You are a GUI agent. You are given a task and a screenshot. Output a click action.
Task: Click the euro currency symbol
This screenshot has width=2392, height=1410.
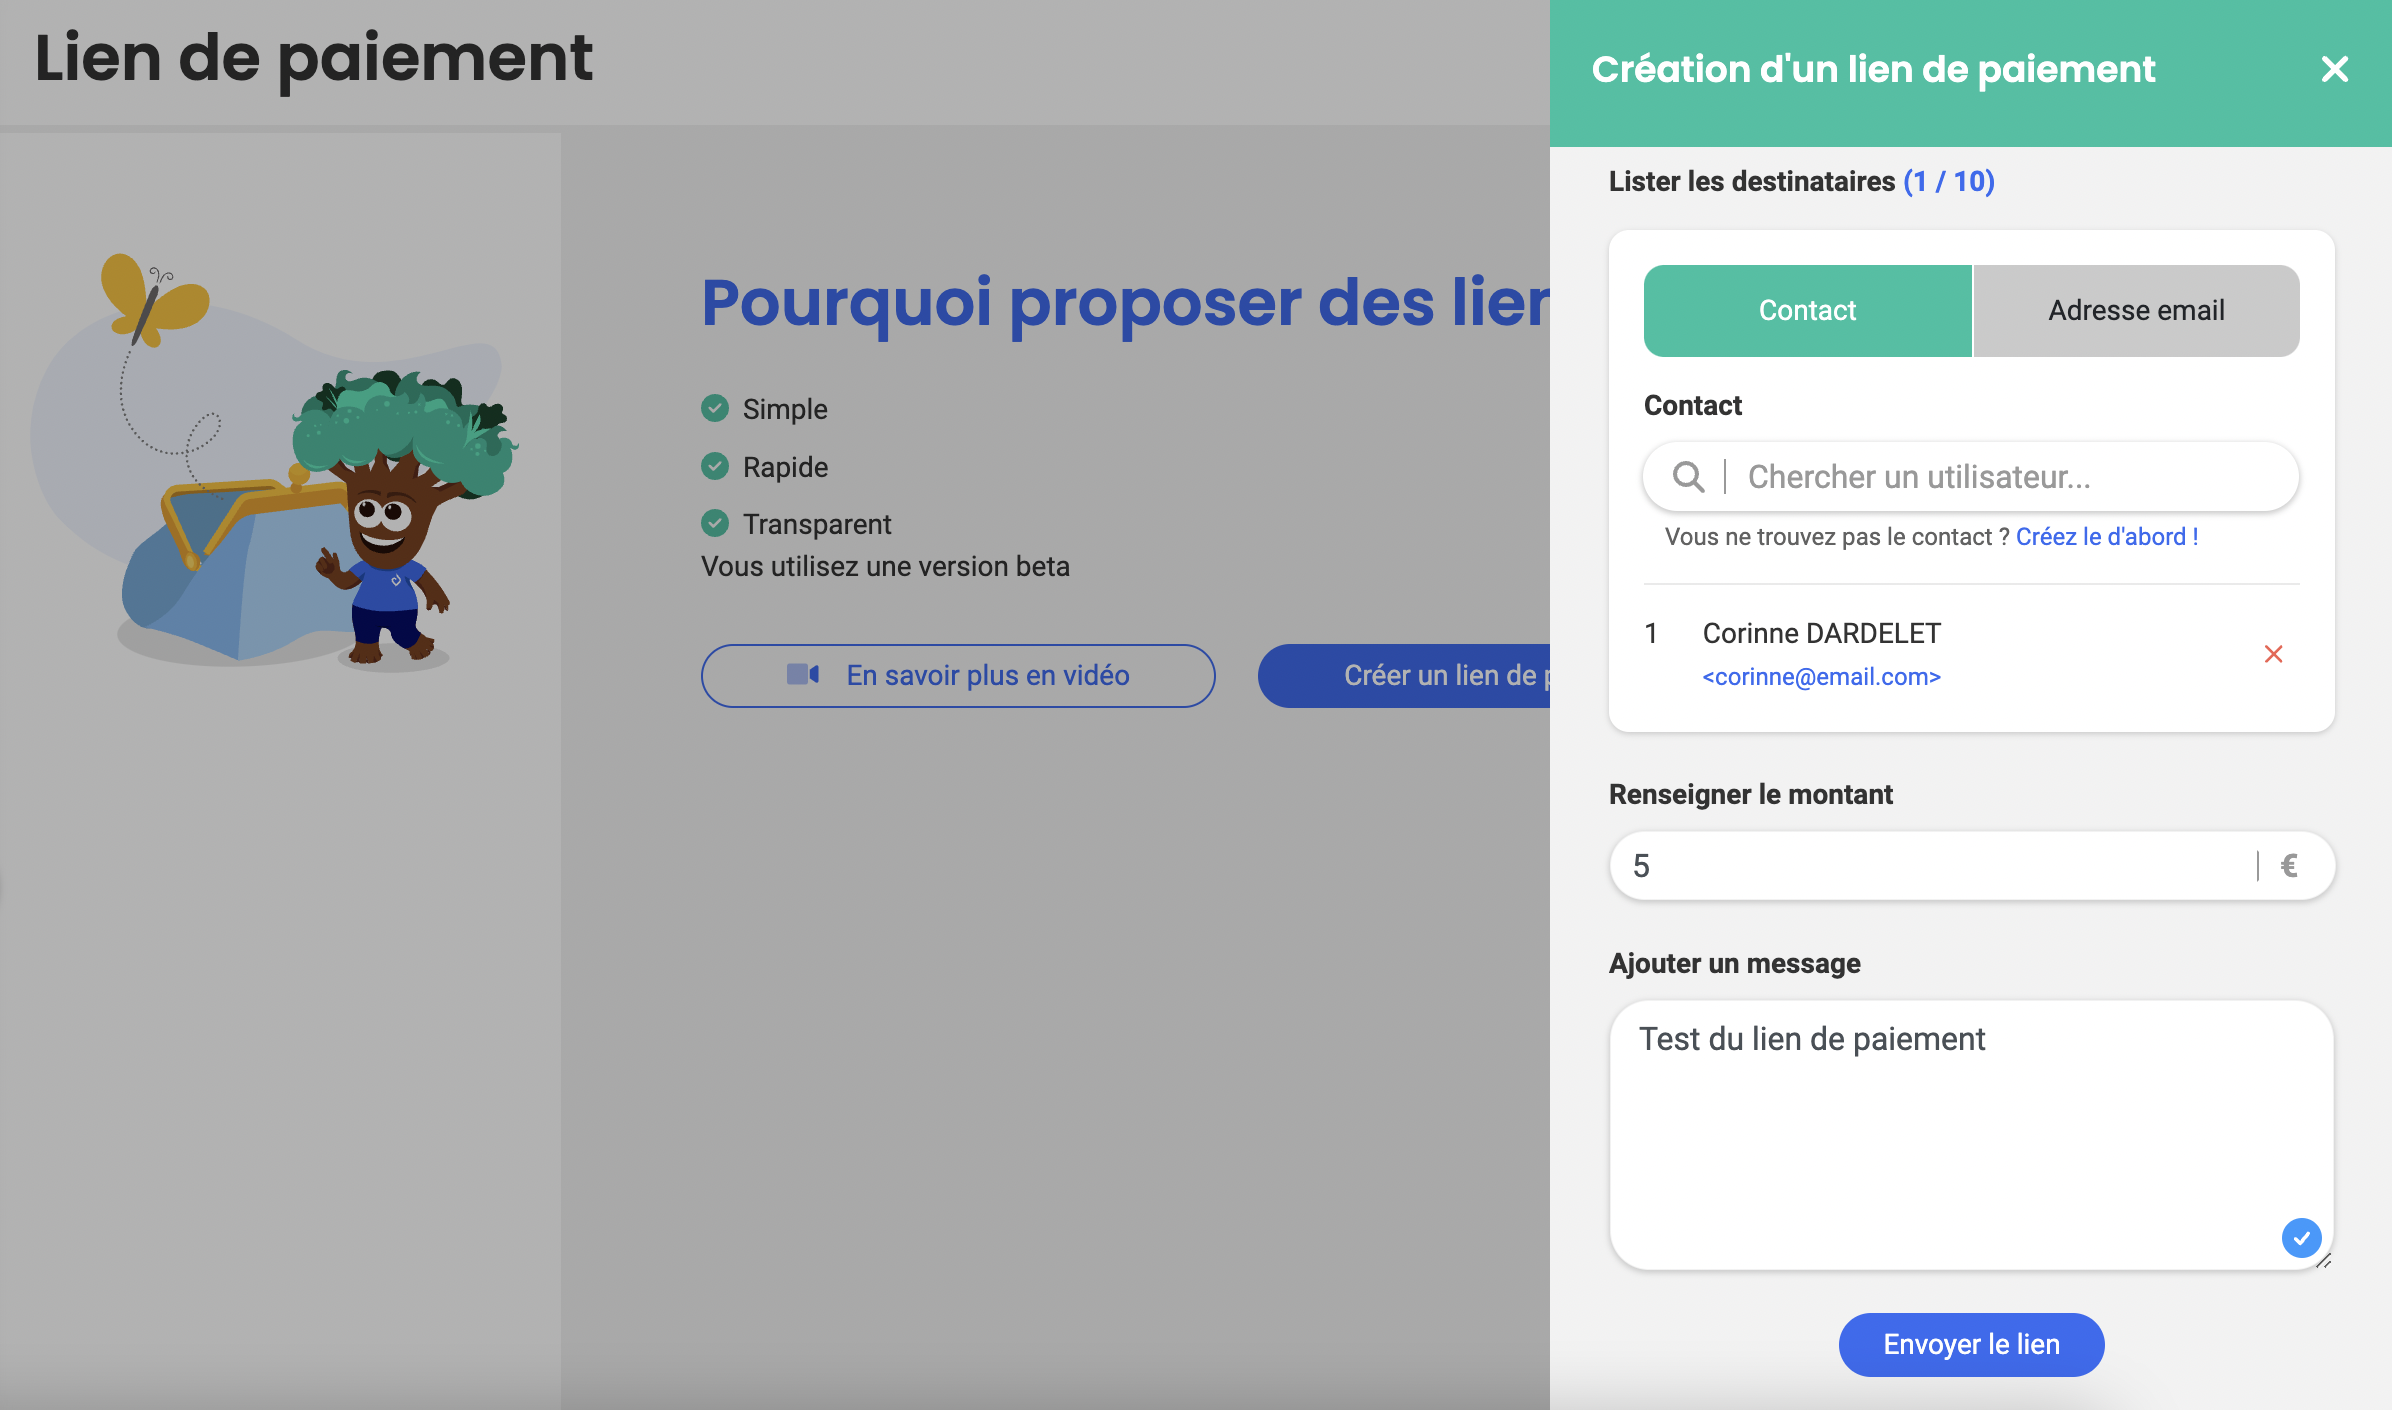(2289, 866)
